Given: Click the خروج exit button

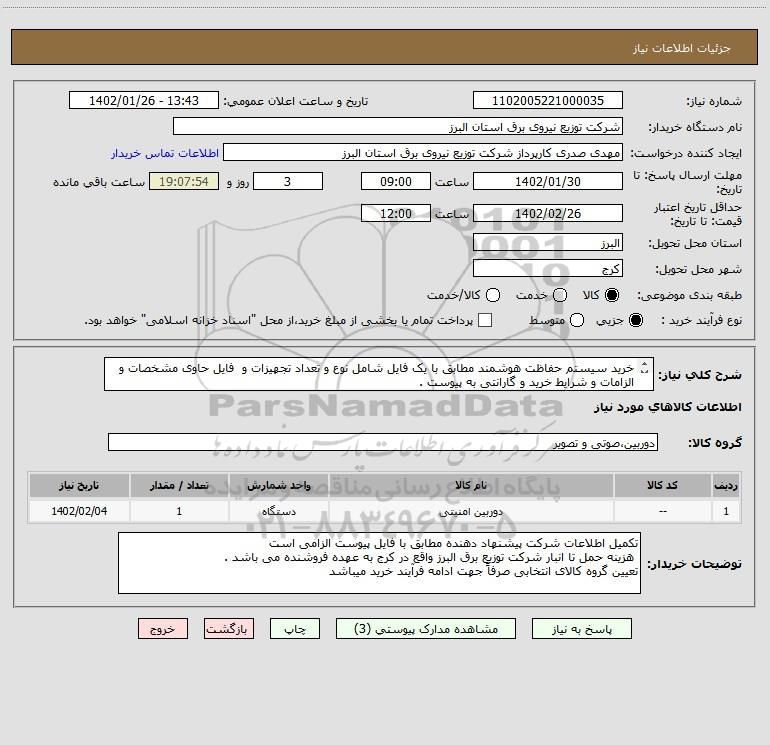Looking at the screenshot, I should [163, 629].
